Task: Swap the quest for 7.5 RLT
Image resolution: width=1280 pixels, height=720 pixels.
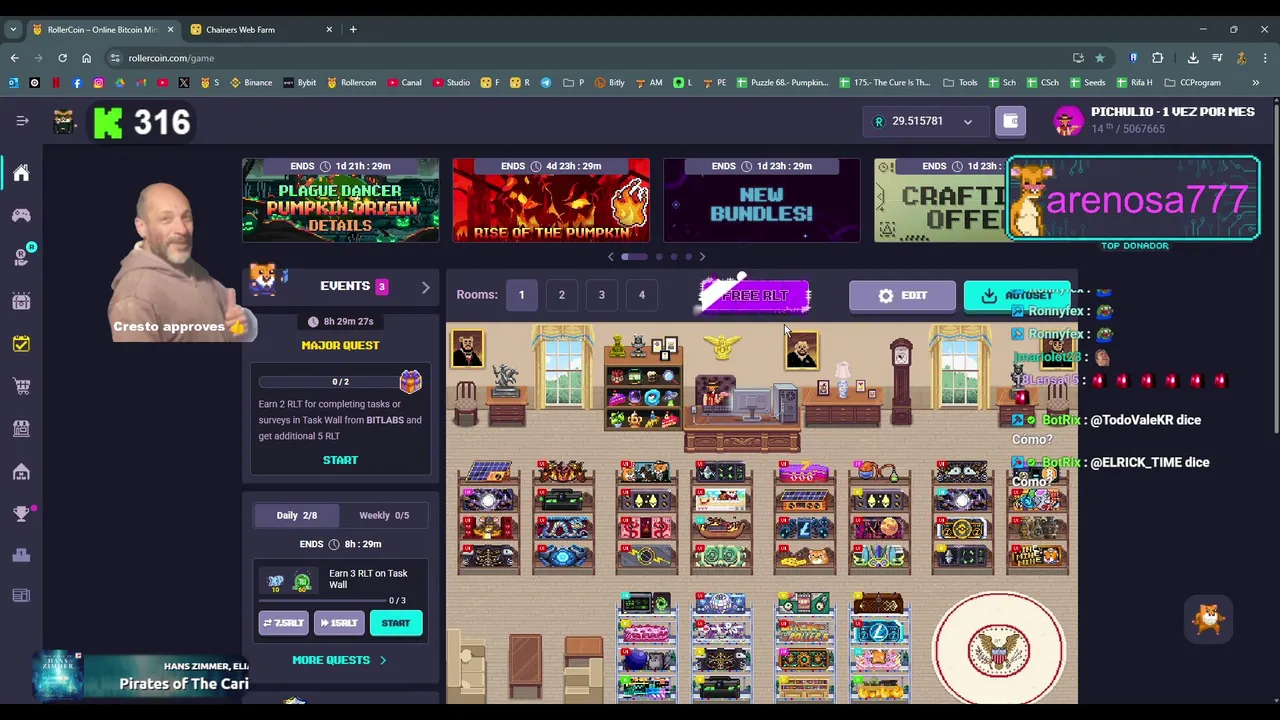Action: (283, 623)
